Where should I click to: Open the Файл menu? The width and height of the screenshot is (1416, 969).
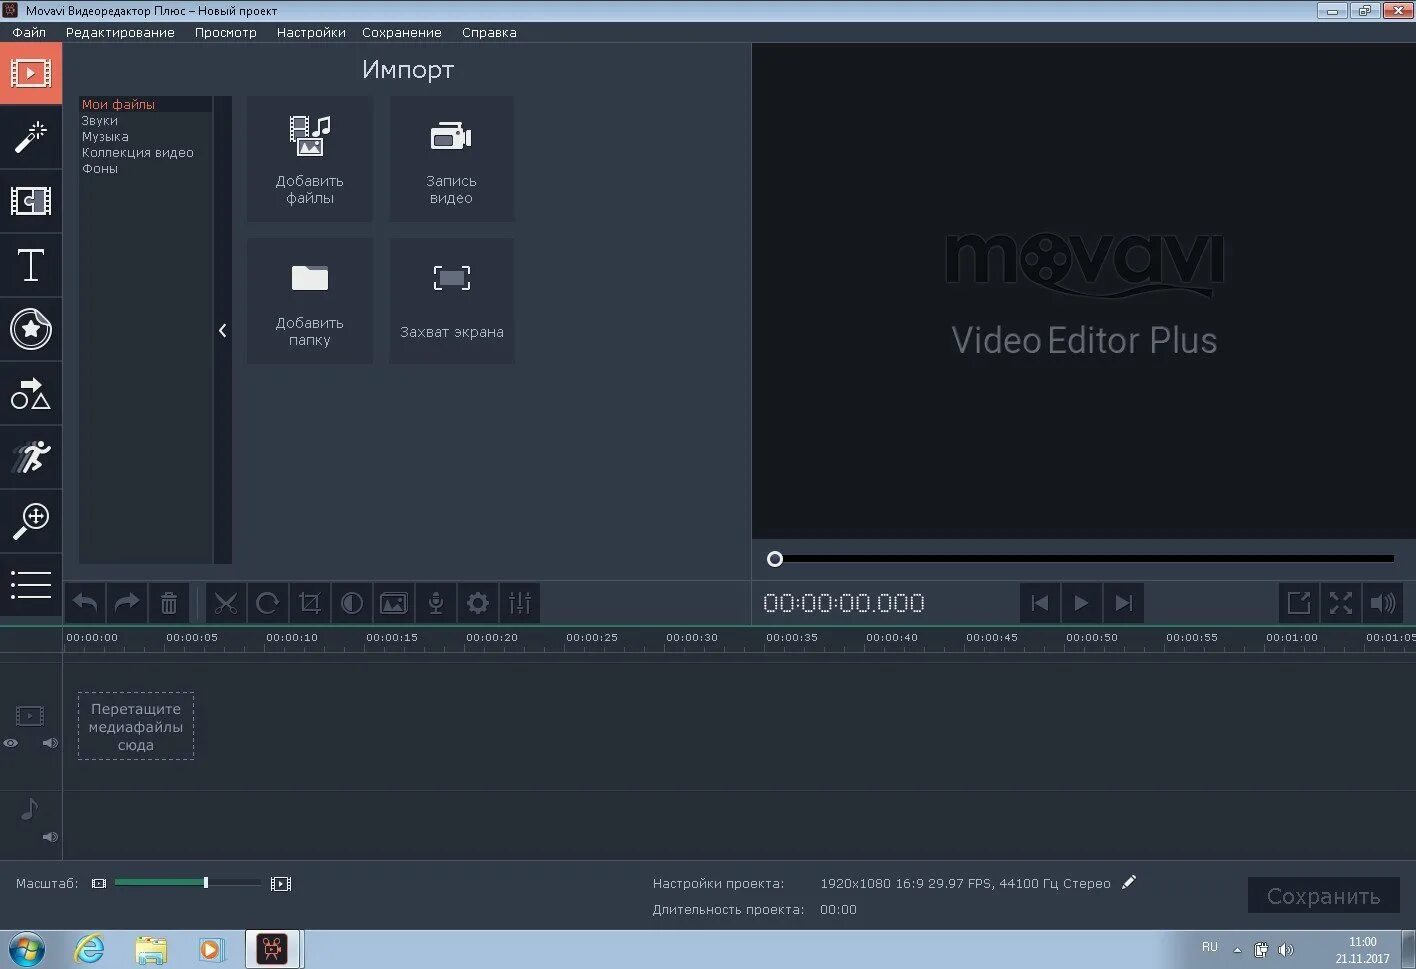tap(29, 32)
